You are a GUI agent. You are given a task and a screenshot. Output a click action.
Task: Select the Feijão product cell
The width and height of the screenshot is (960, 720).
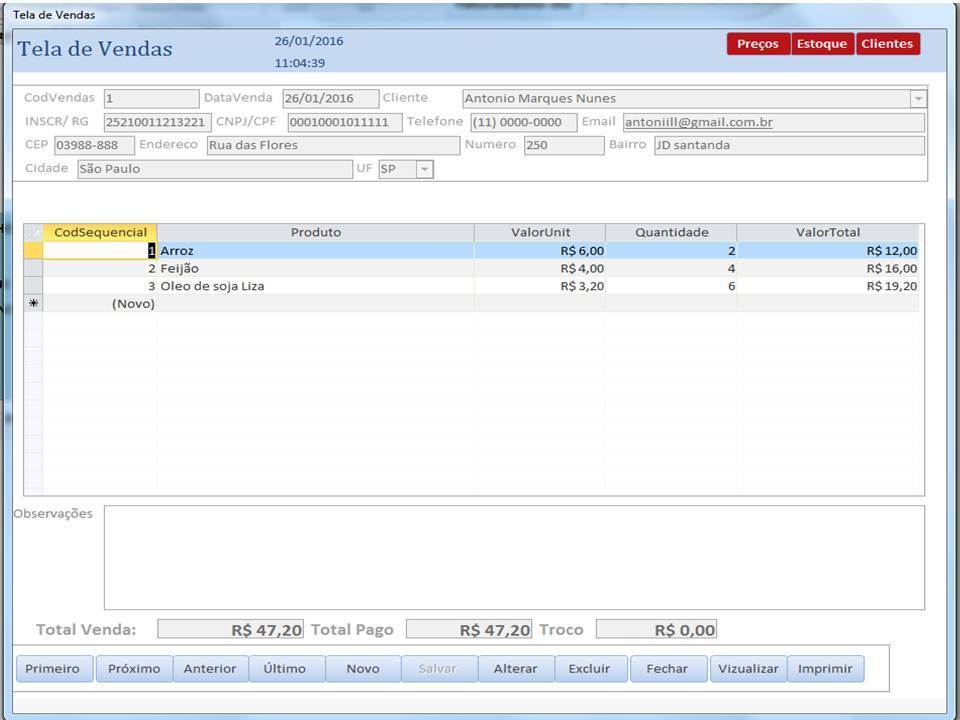pyautogui.click(x=315, y=268)
